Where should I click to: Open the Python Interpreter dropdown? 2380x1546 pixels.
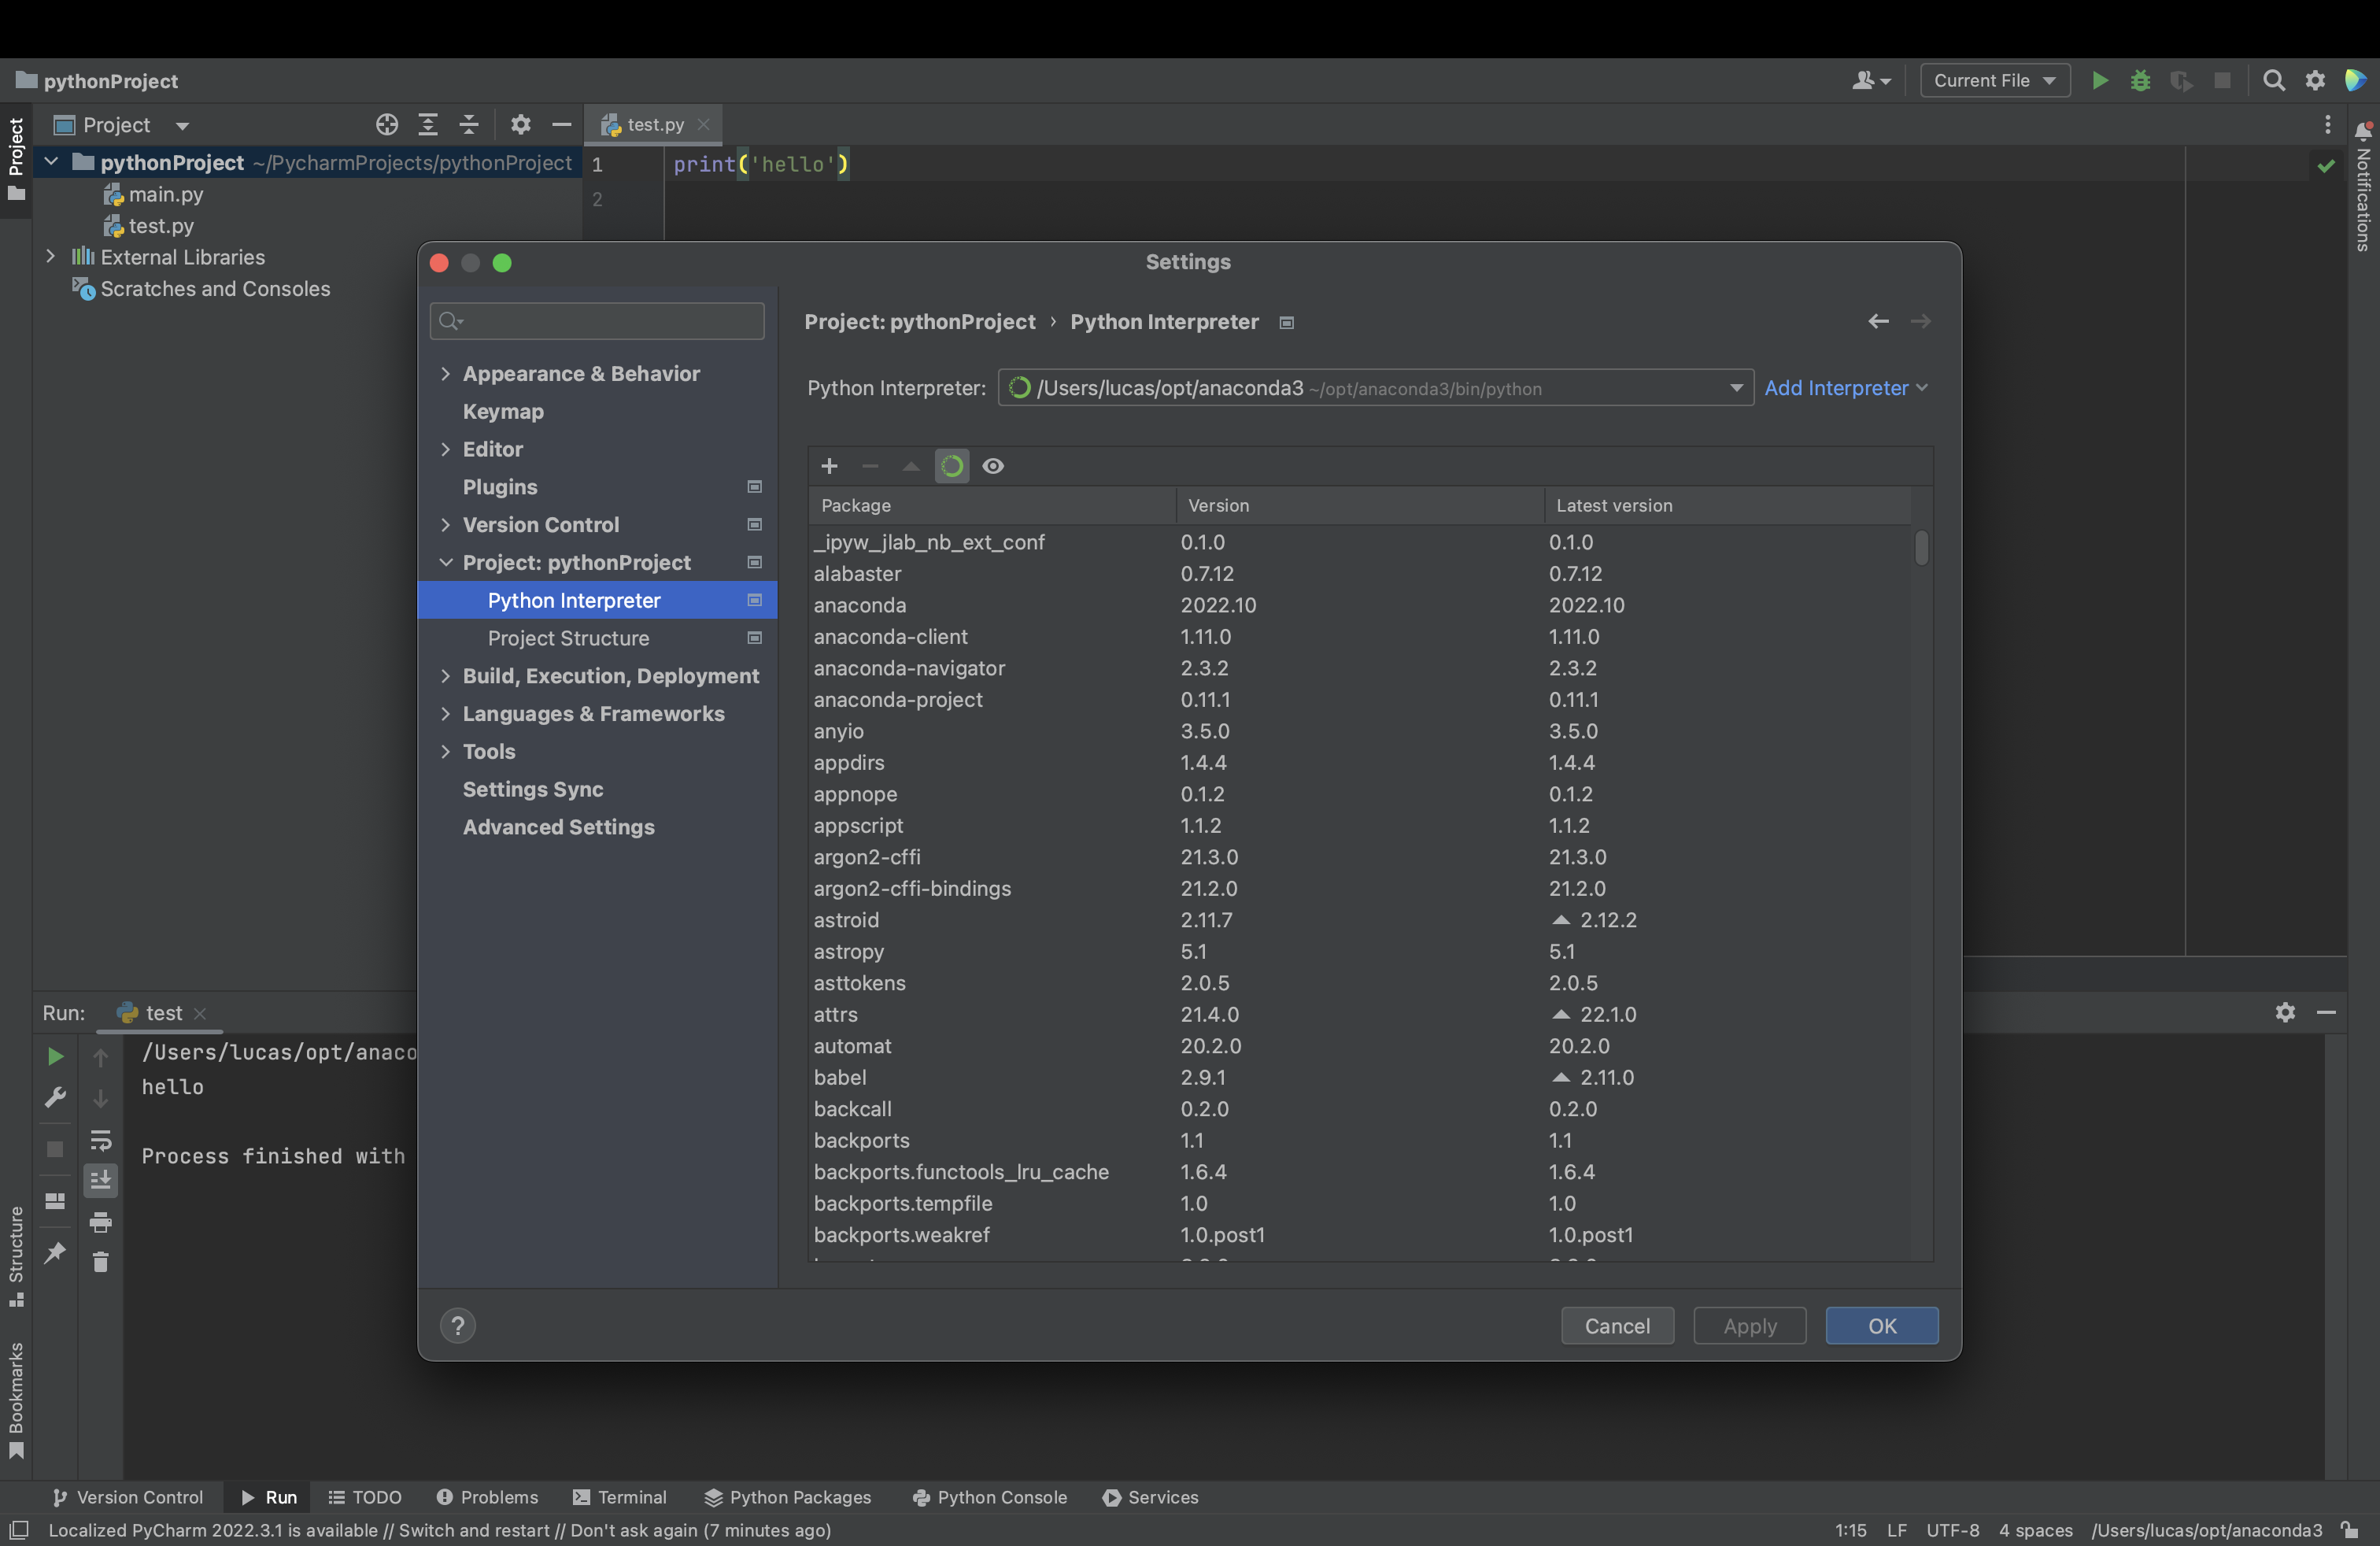(1736, 388)
